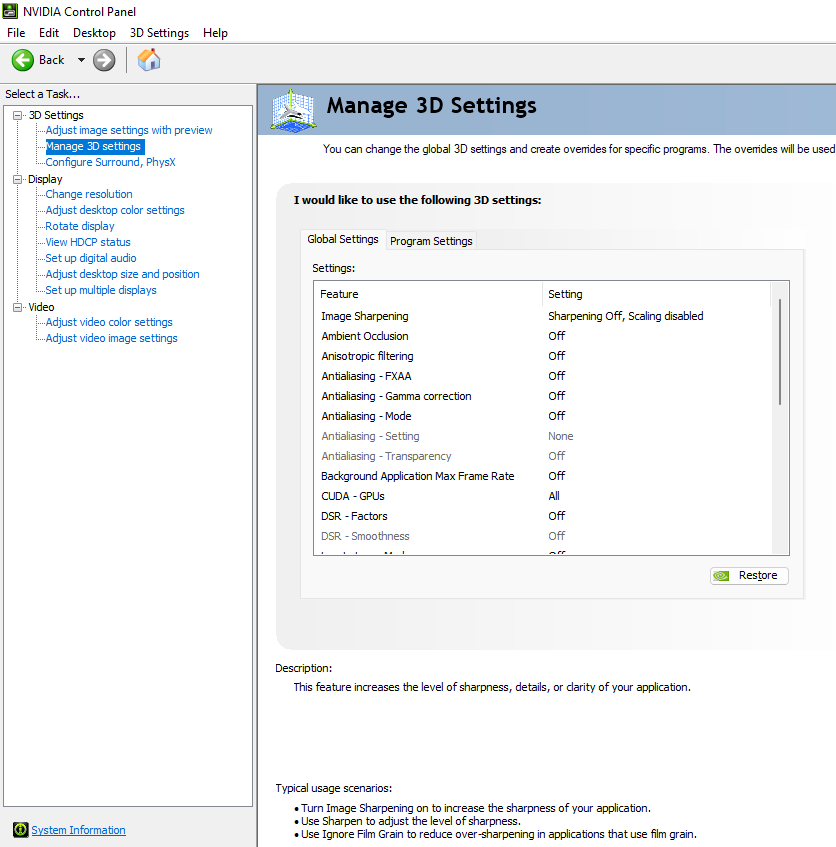This screenshot has width=836, height=847.
Task: Open the System Information link
Action: pyautogui.click(x=78, y=830)
